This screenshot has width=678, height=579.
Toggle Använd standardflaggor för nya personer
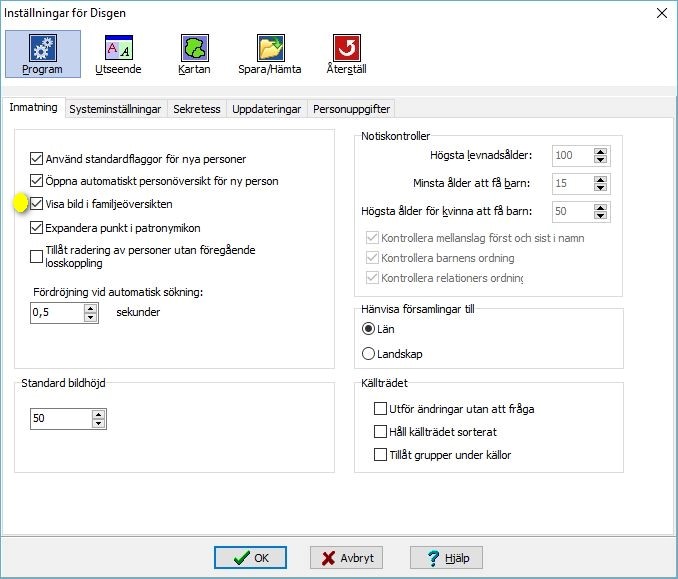point(36,159)
